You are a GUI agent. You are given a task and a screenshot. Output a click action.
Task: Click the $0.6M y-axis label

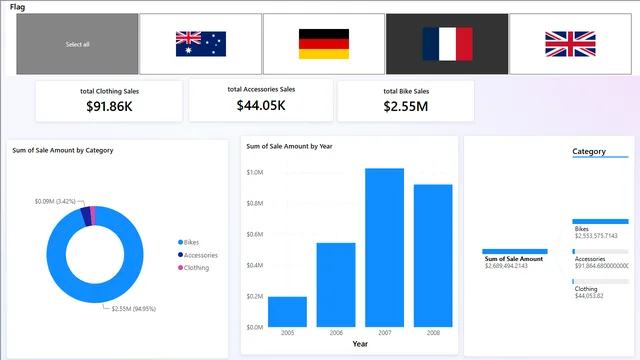255,234
